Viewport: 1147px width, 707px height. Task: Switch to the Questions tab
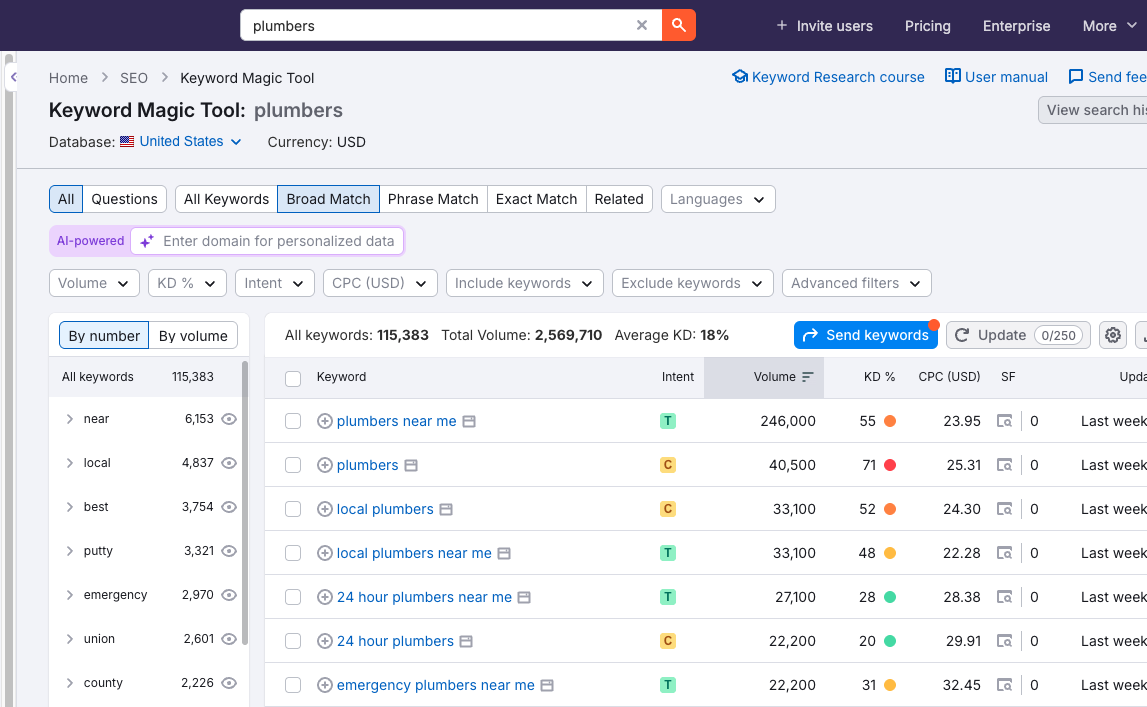click(124, 199)
